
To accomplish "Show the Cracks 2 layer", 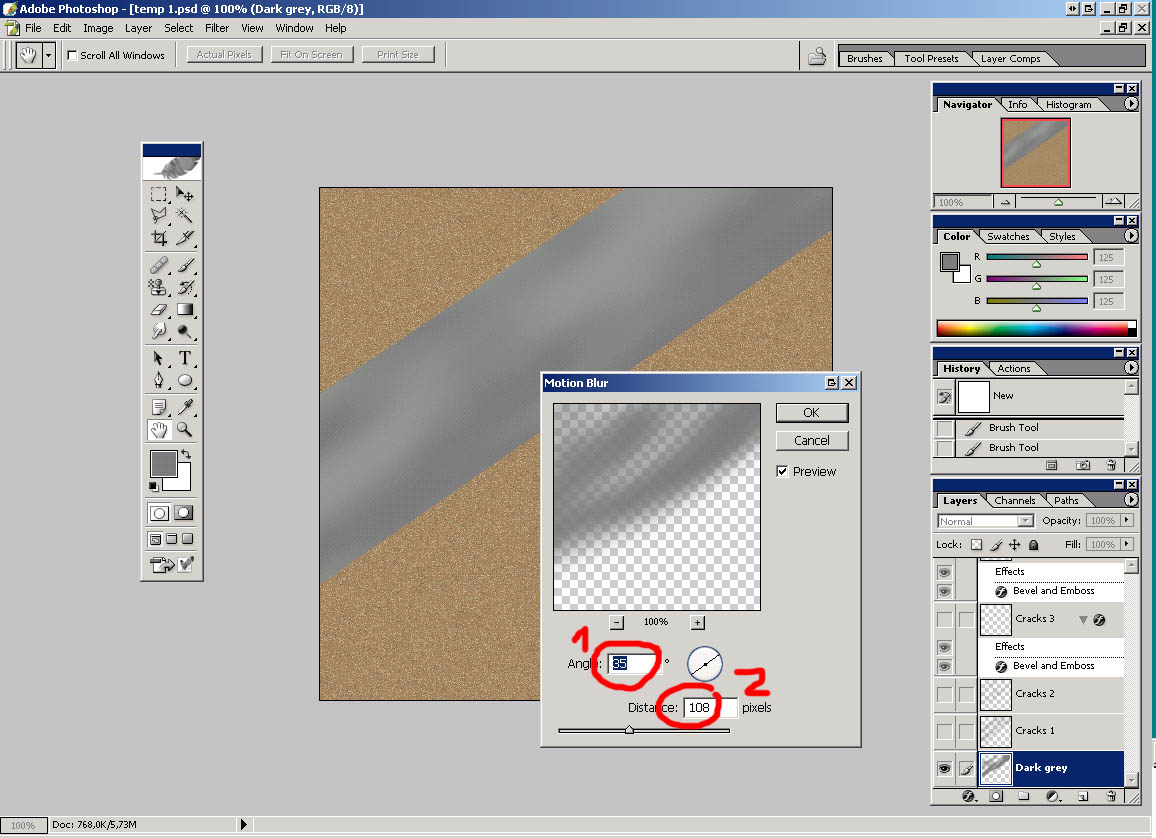I will click(944, 693).
